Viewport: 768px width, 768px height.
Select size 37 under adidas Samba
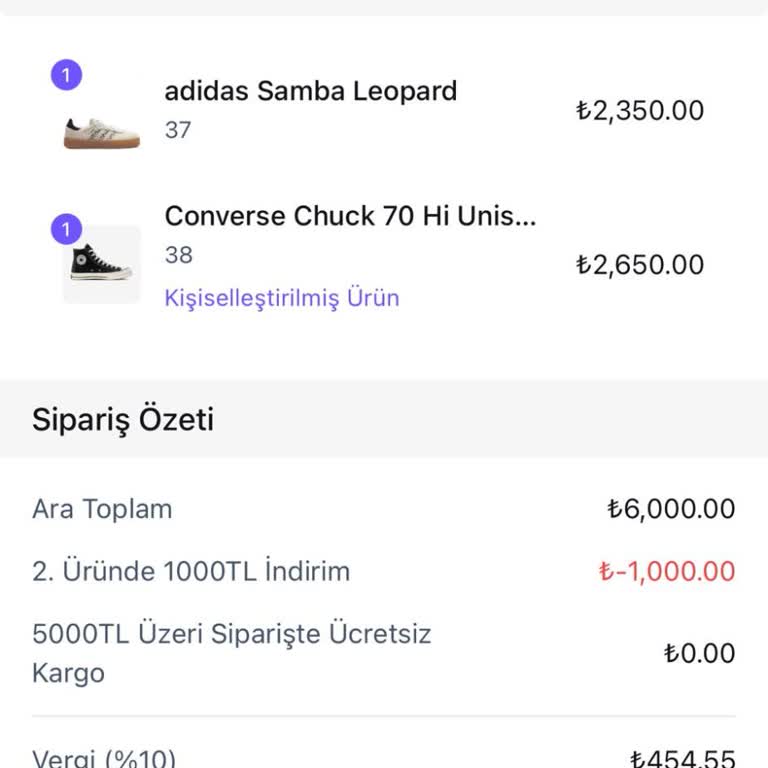coord(178,130)
